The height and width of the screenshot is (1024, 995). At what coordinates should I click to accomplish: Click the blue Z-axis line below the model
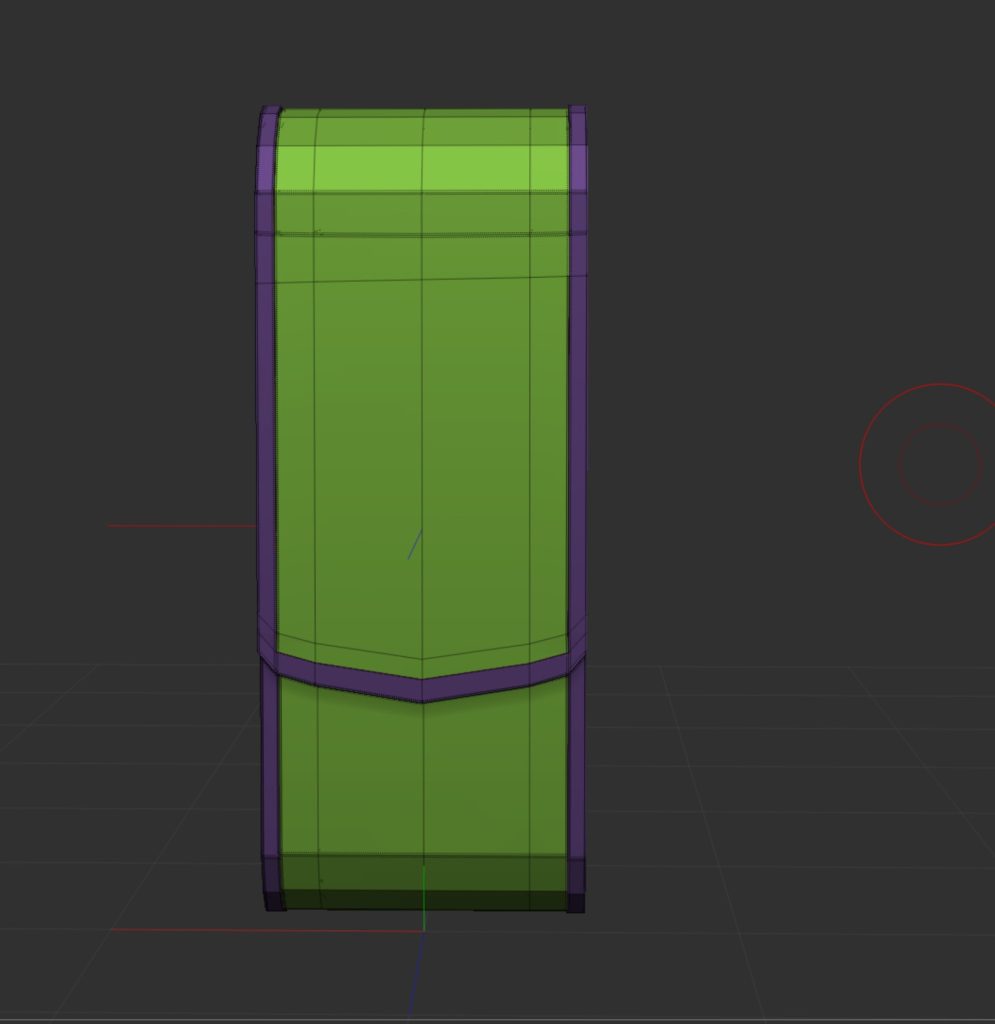click(x=416, y=975)
